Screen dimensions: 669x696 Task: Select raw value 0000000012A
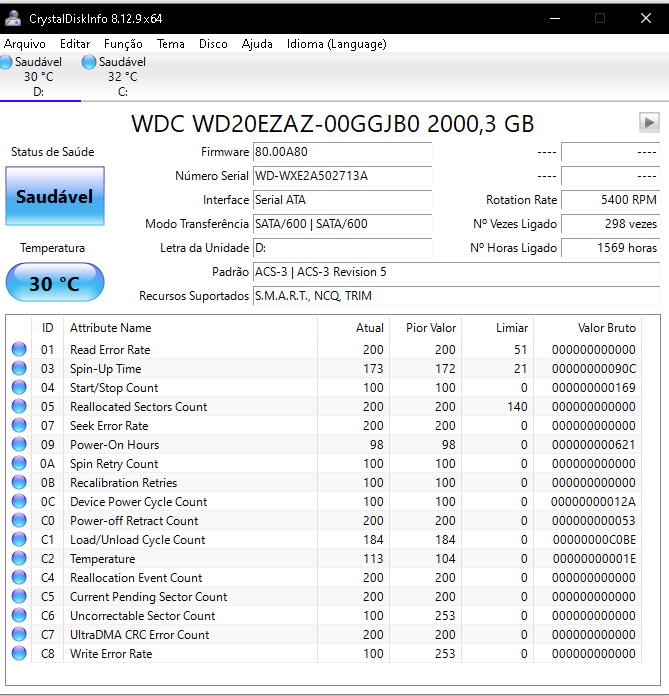[593, 502]
